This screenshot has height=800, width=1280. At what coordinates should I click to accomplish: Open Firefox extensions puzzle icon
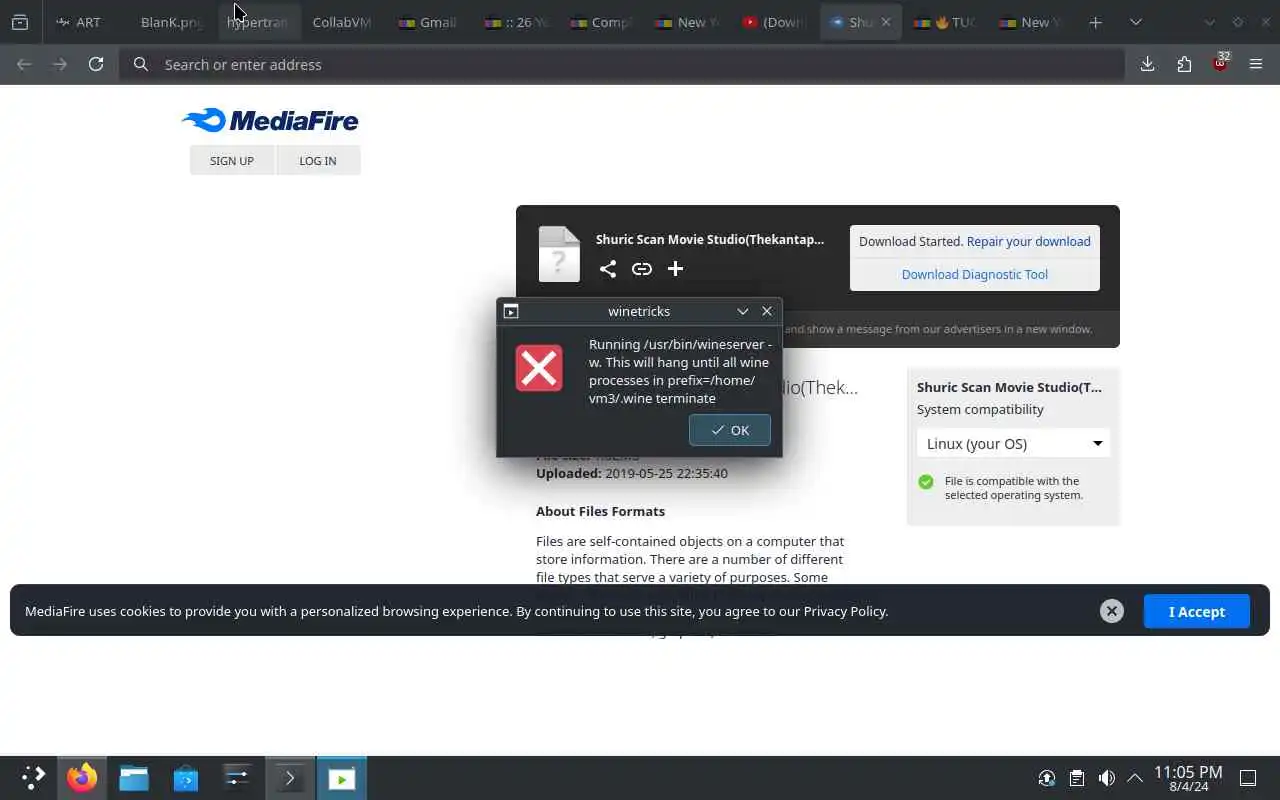click(1184, 64)
